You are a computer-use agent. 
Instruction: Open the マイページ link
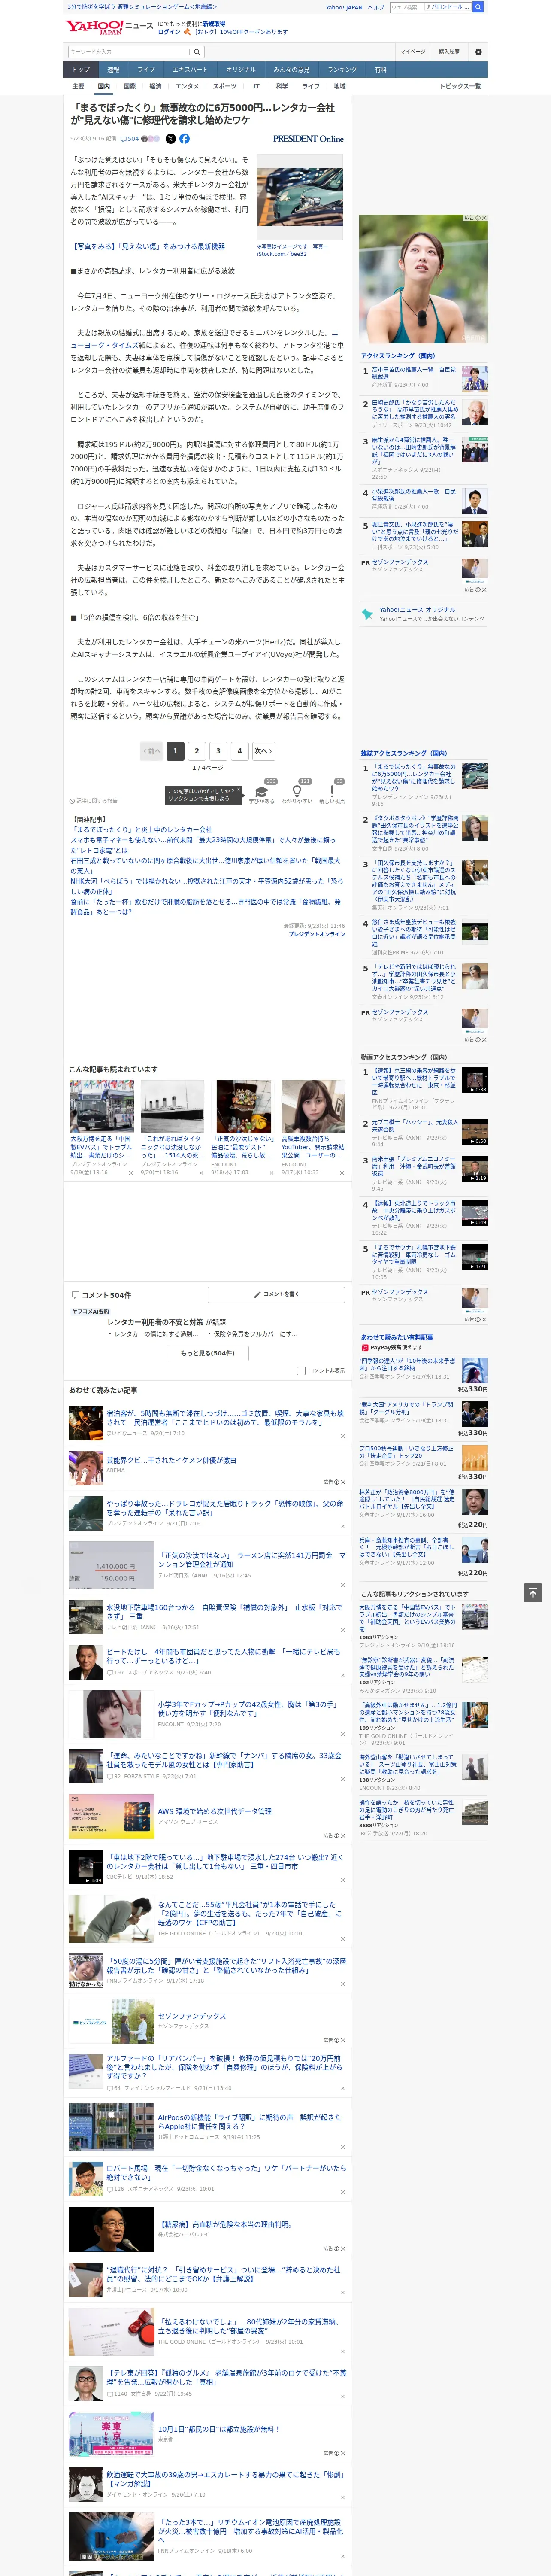413,52
